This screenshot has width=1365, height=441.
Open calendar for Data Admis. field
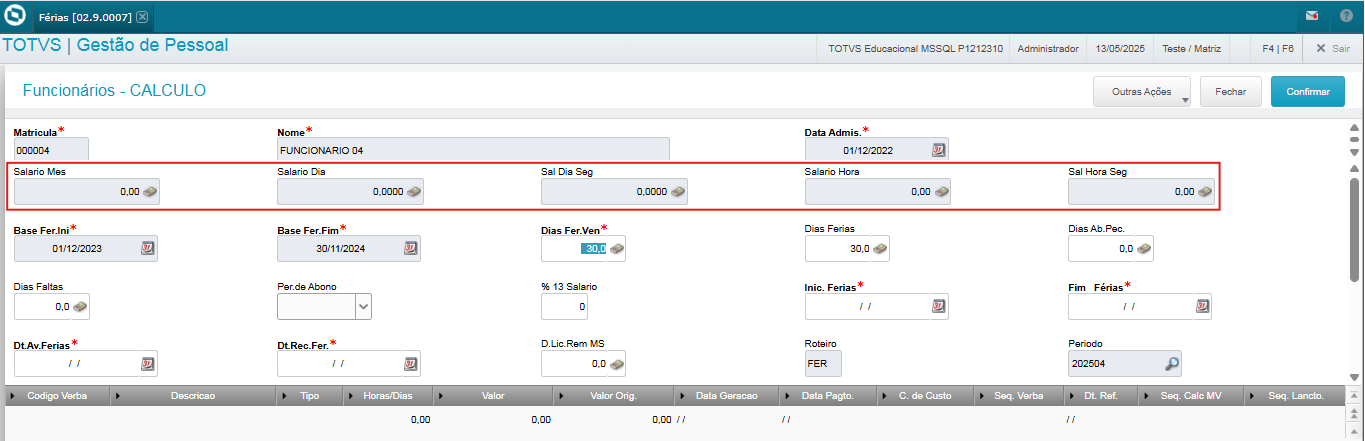pyautogui.click(x=939, y=149)
